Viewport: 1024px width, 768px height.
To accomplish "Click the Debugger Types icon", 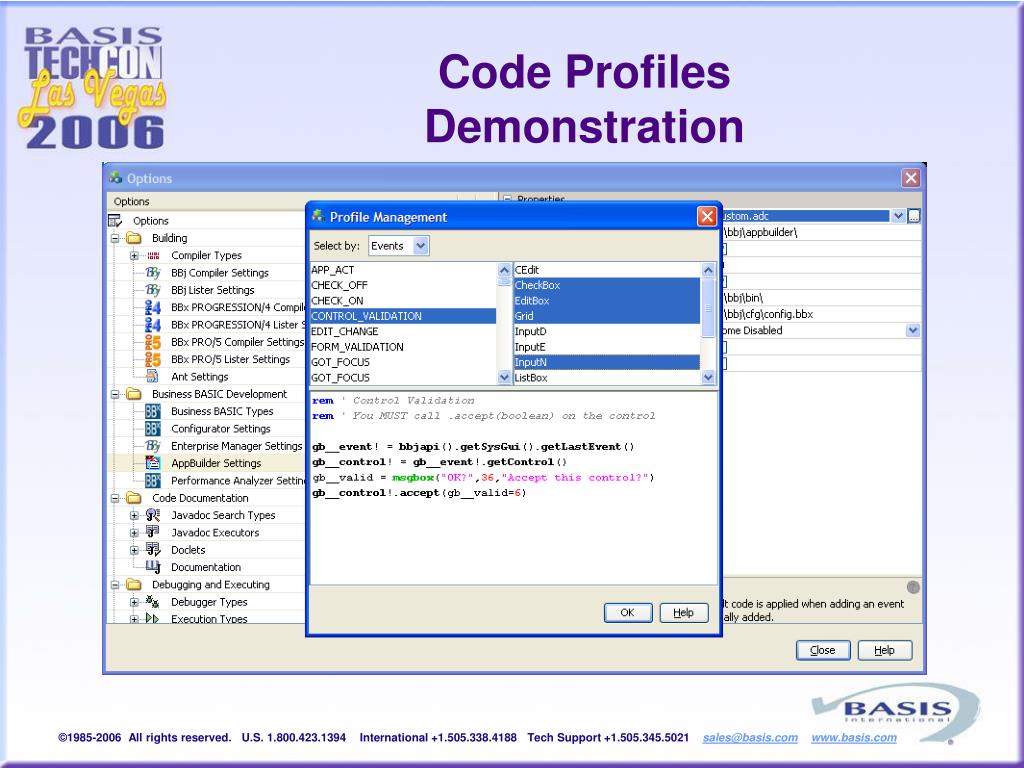I will [x=153, y=601].
